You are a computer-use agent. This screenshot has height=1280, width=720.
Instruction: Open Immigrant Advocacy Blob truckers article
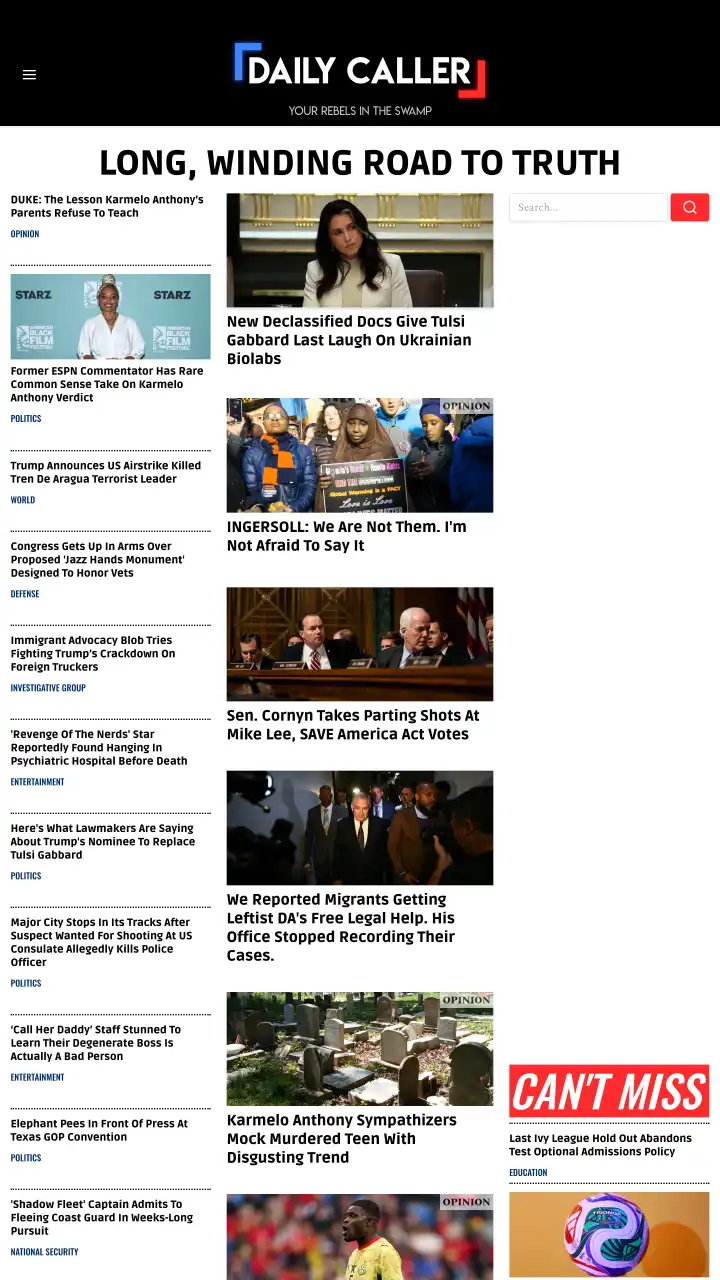point(93,654)
